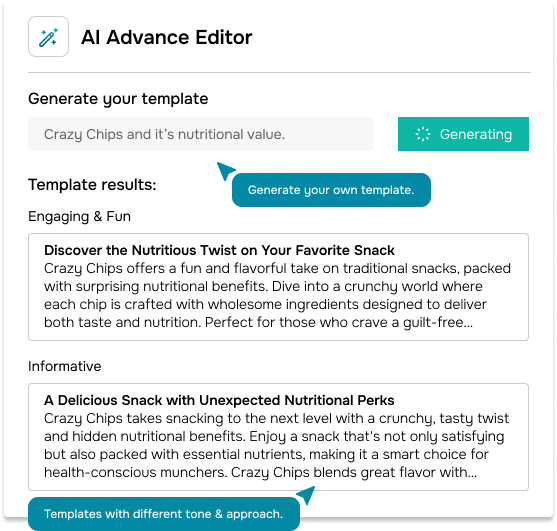Screen dimensions: 557x531
Task: Click the magic wand AI editor icon
Action: [x=48, y=37]
